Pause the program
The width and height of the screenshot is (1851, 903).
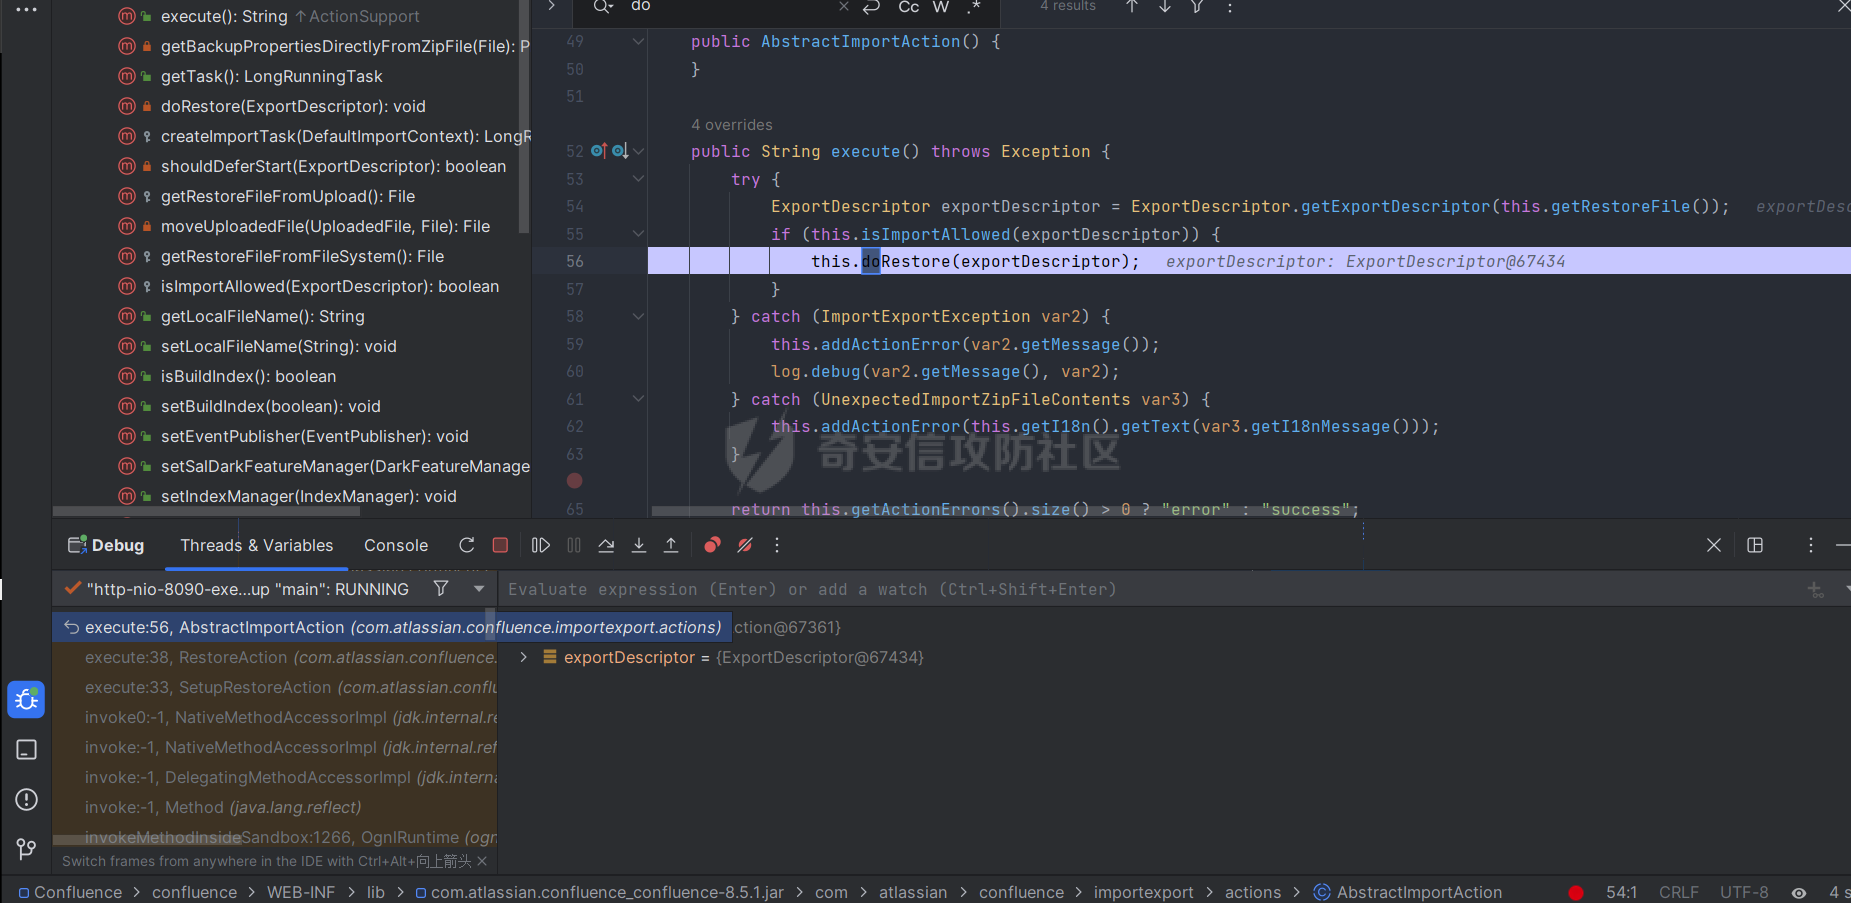574,545
